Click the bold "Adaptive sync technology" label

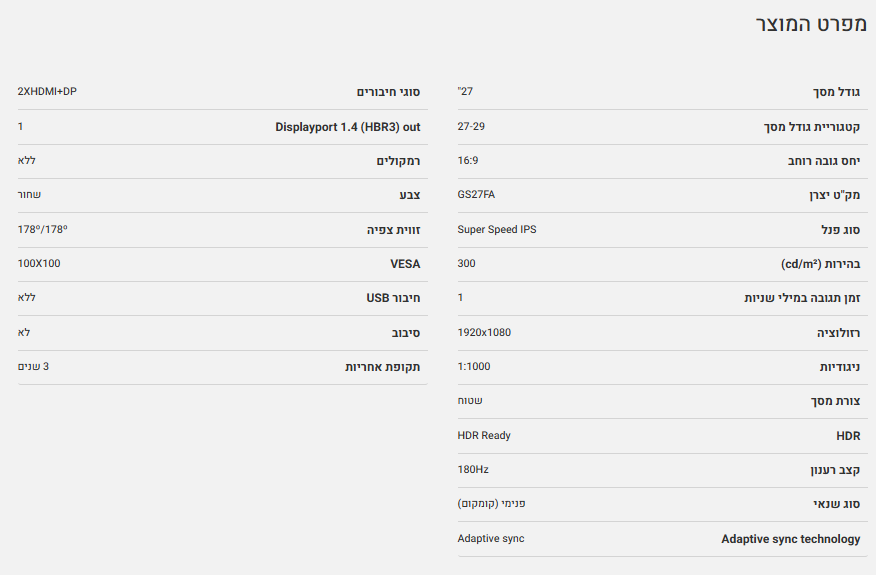click(790, 539)
